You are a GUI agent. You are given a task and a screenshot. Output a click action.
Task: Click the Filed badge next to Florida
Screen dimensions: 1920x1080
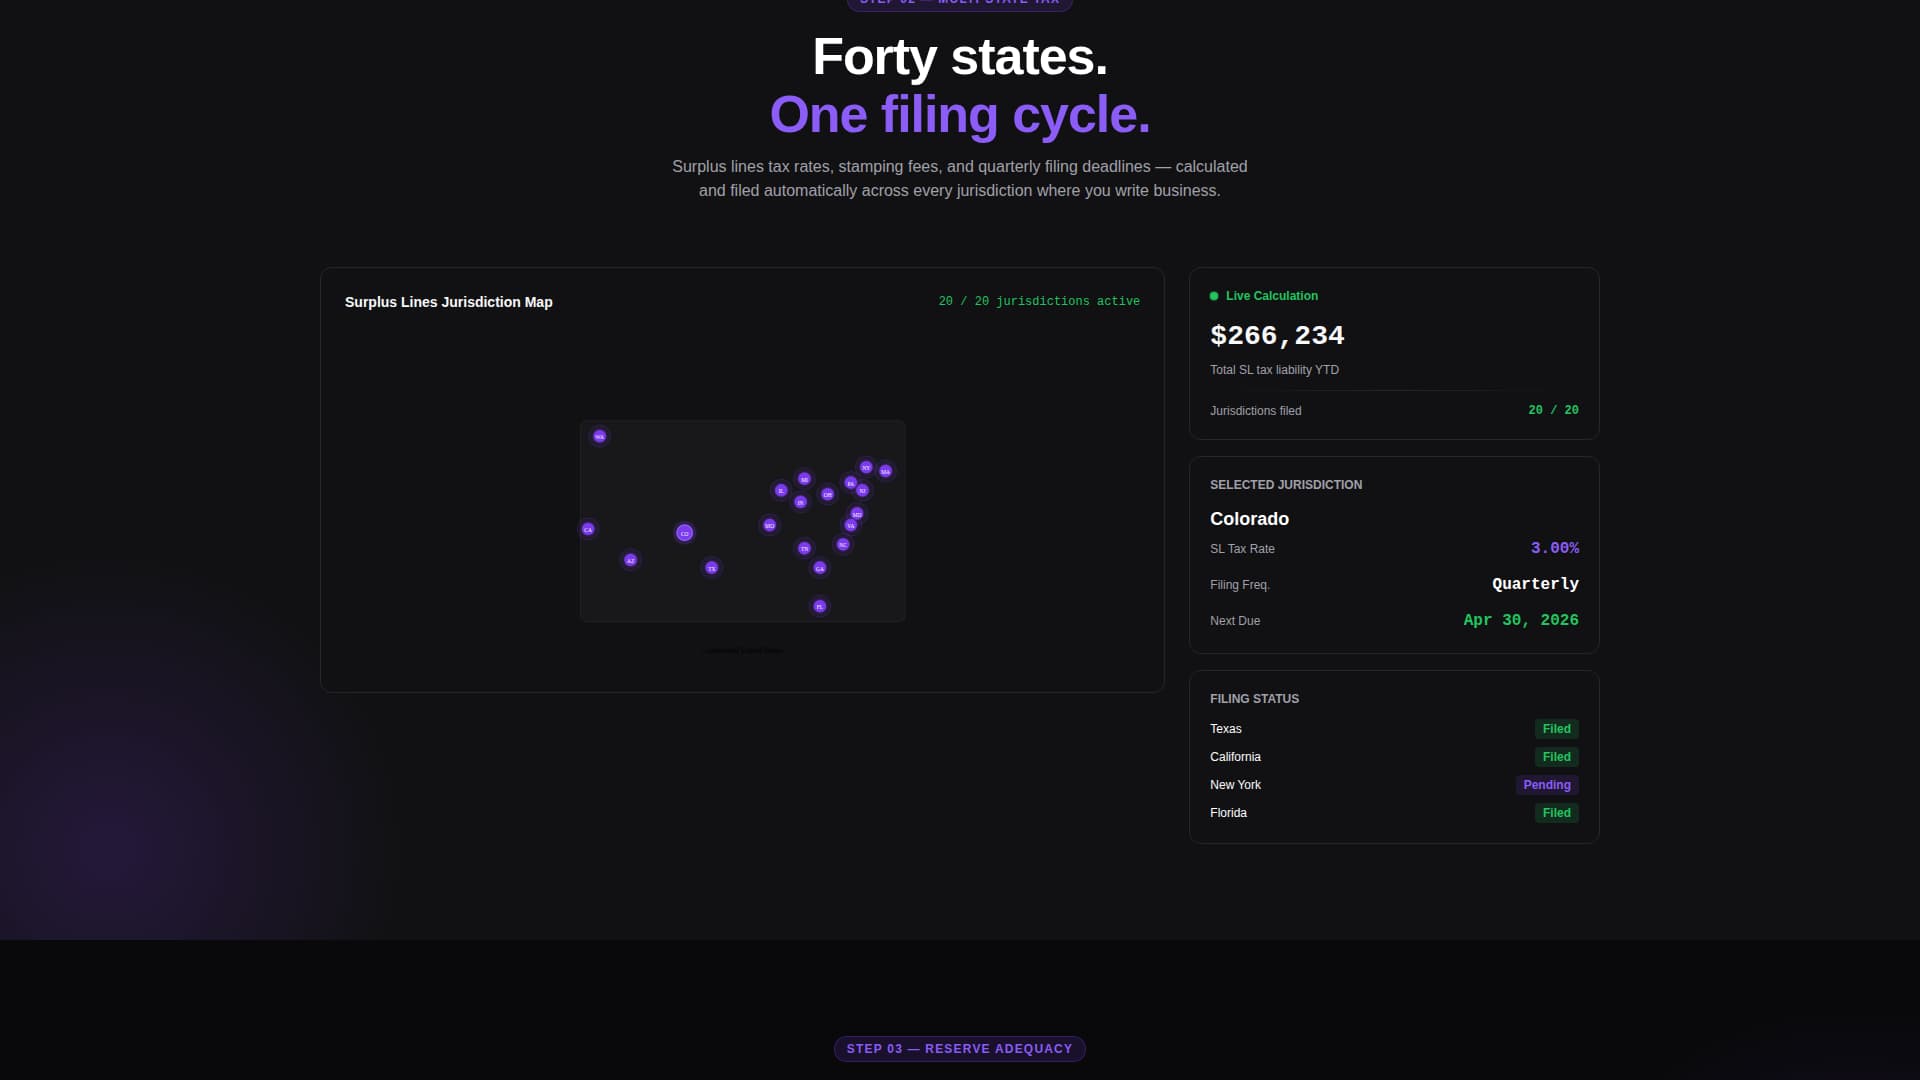(x=1556, y=813)
